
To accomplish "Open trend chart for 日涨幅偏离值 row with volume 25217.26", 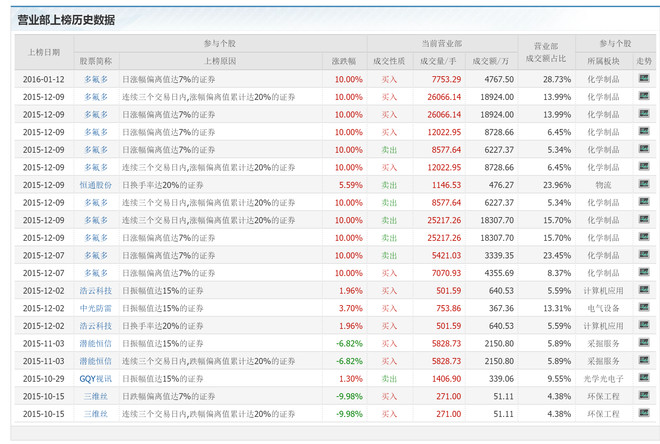I will (x=644, y=237).
